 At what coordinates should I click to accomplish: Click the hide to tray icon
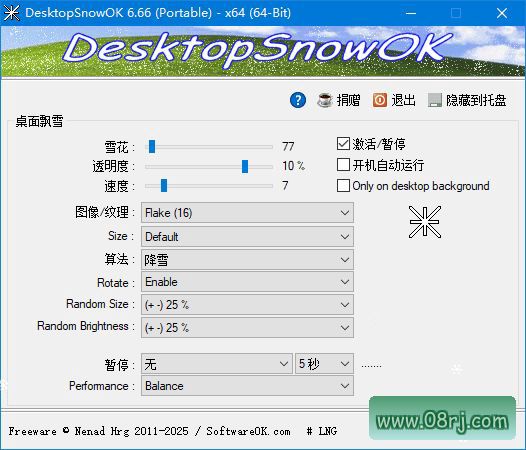435,100
